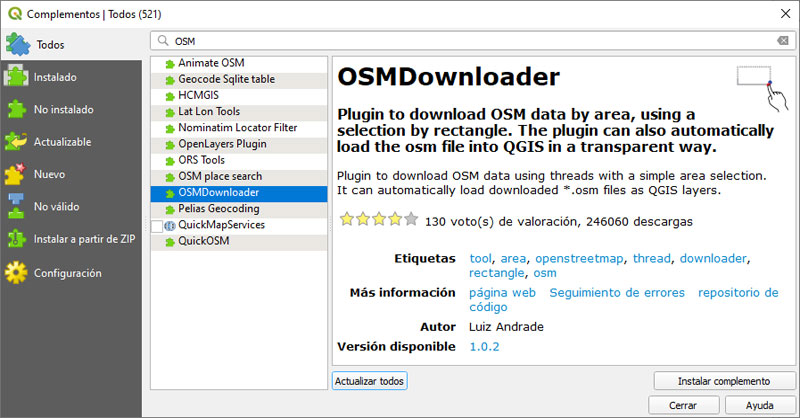
Task: Select Nominatim Locator Filter row
Action: point(239,128)
